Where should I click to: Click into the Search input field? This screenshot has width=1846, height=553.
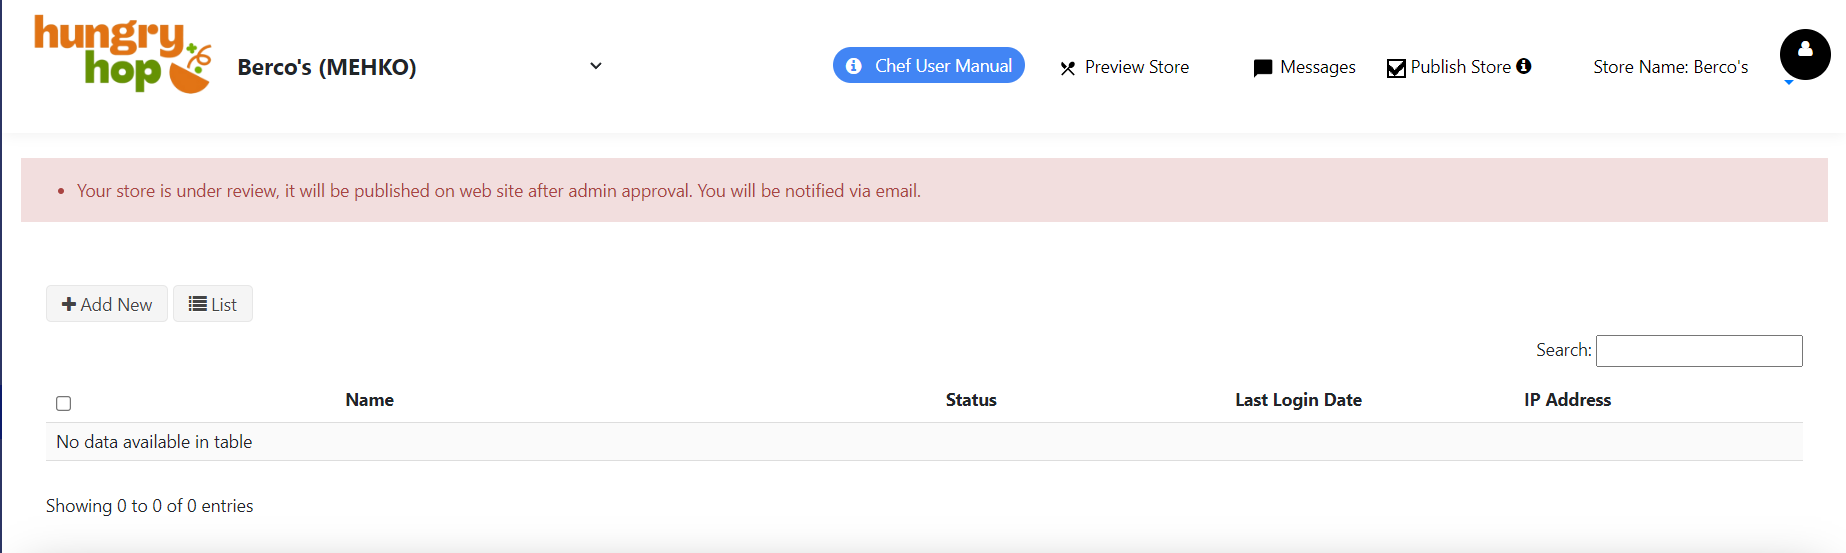(x=1699, y=351)
